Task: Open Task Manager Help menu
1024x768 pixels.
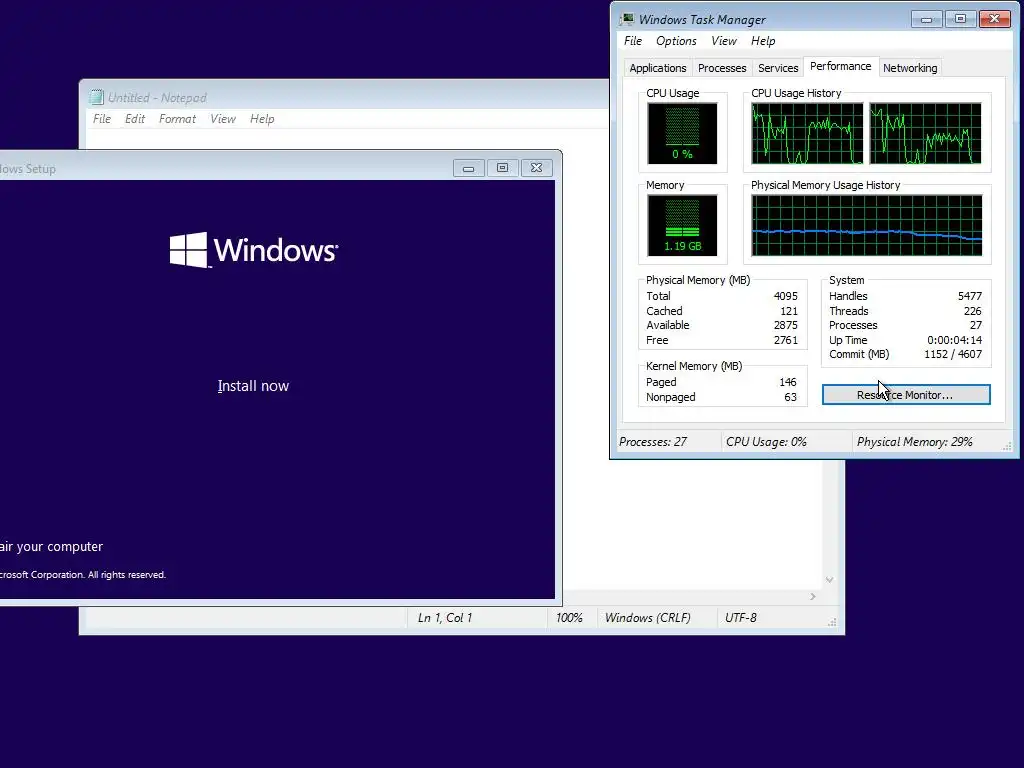Action: point(763,40)
